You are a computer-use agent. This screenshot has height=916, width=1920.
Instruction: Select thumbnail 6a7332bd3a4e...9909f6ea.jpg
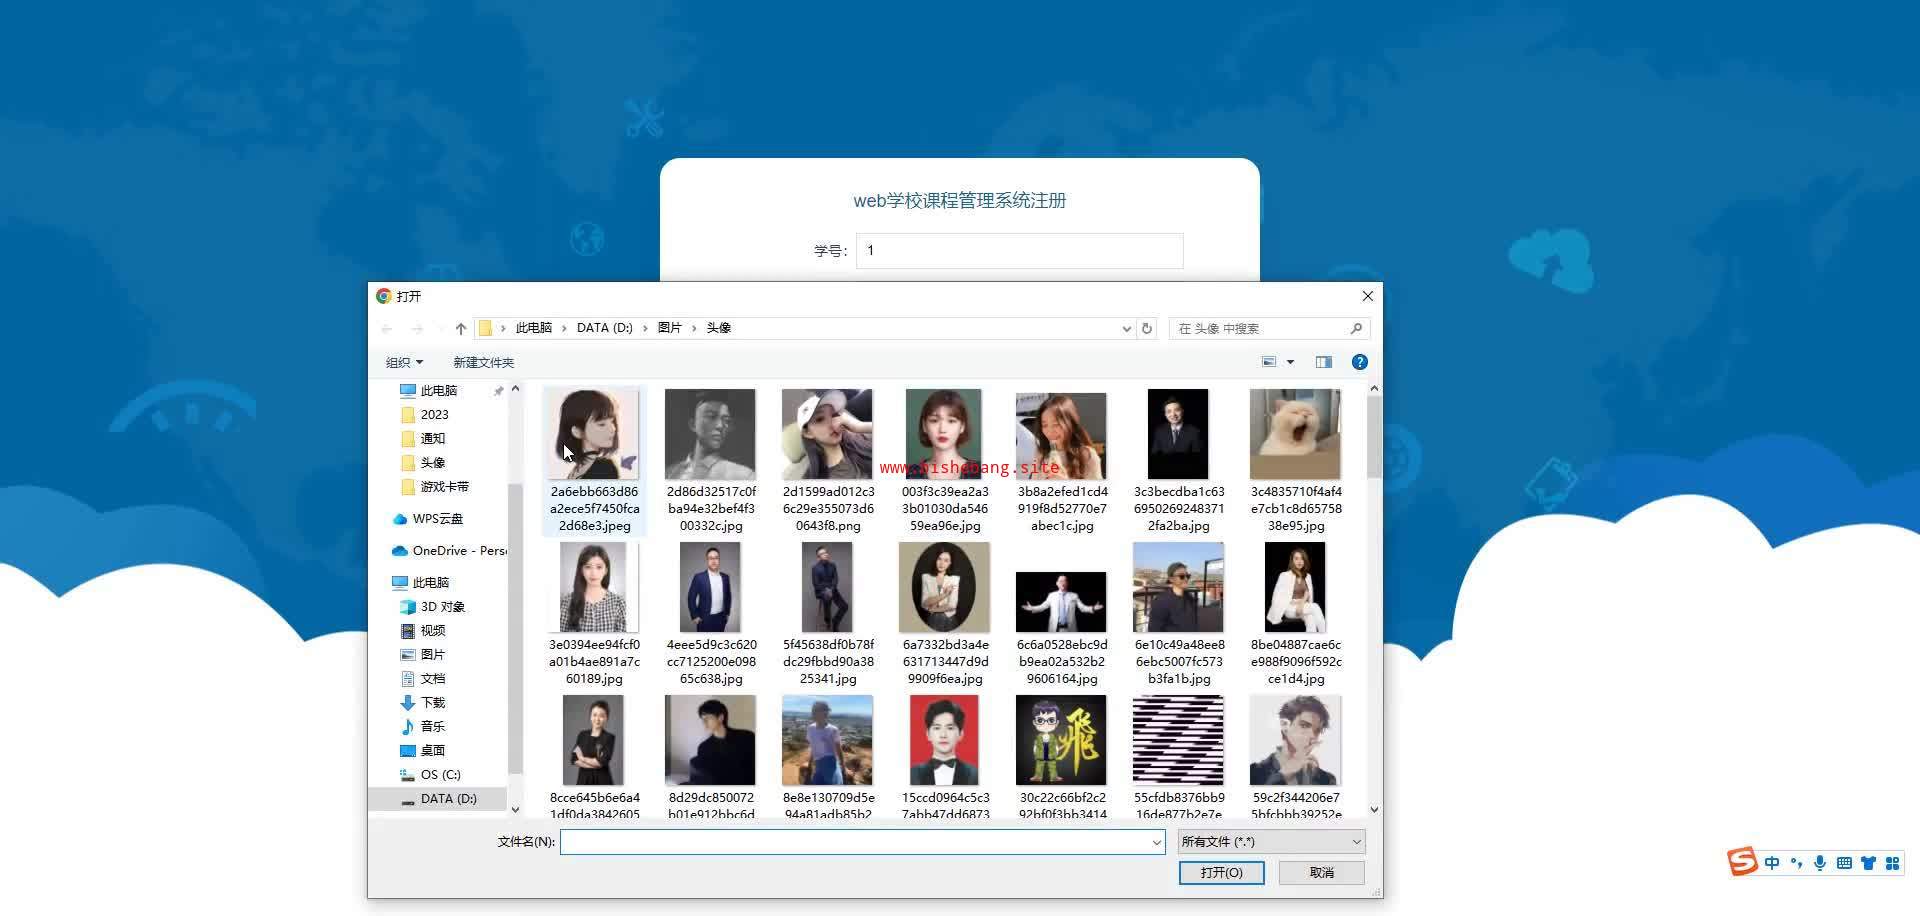click(945, 587)
